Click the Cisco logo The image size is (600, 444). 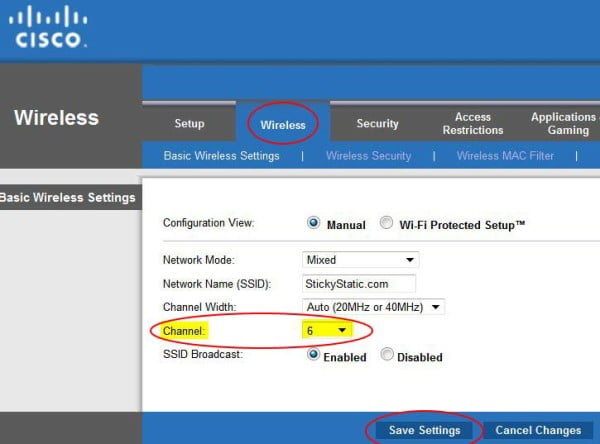click(48, 27)
